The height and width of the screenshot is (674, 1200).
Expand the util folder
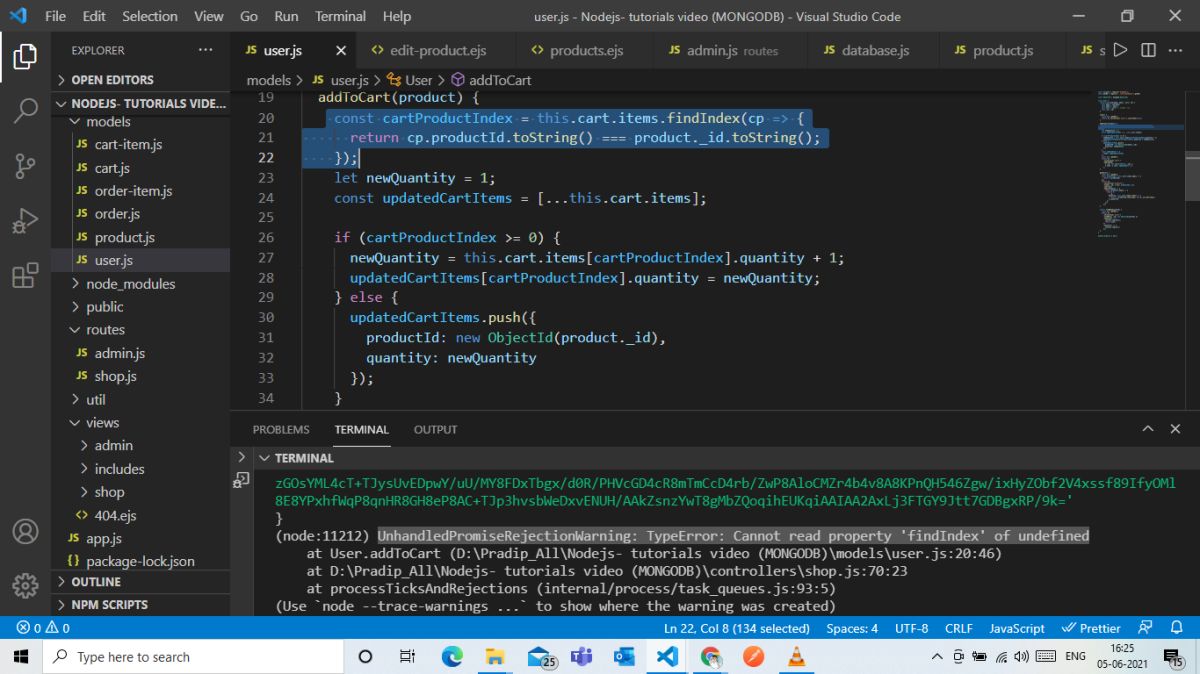click(140, 399)
